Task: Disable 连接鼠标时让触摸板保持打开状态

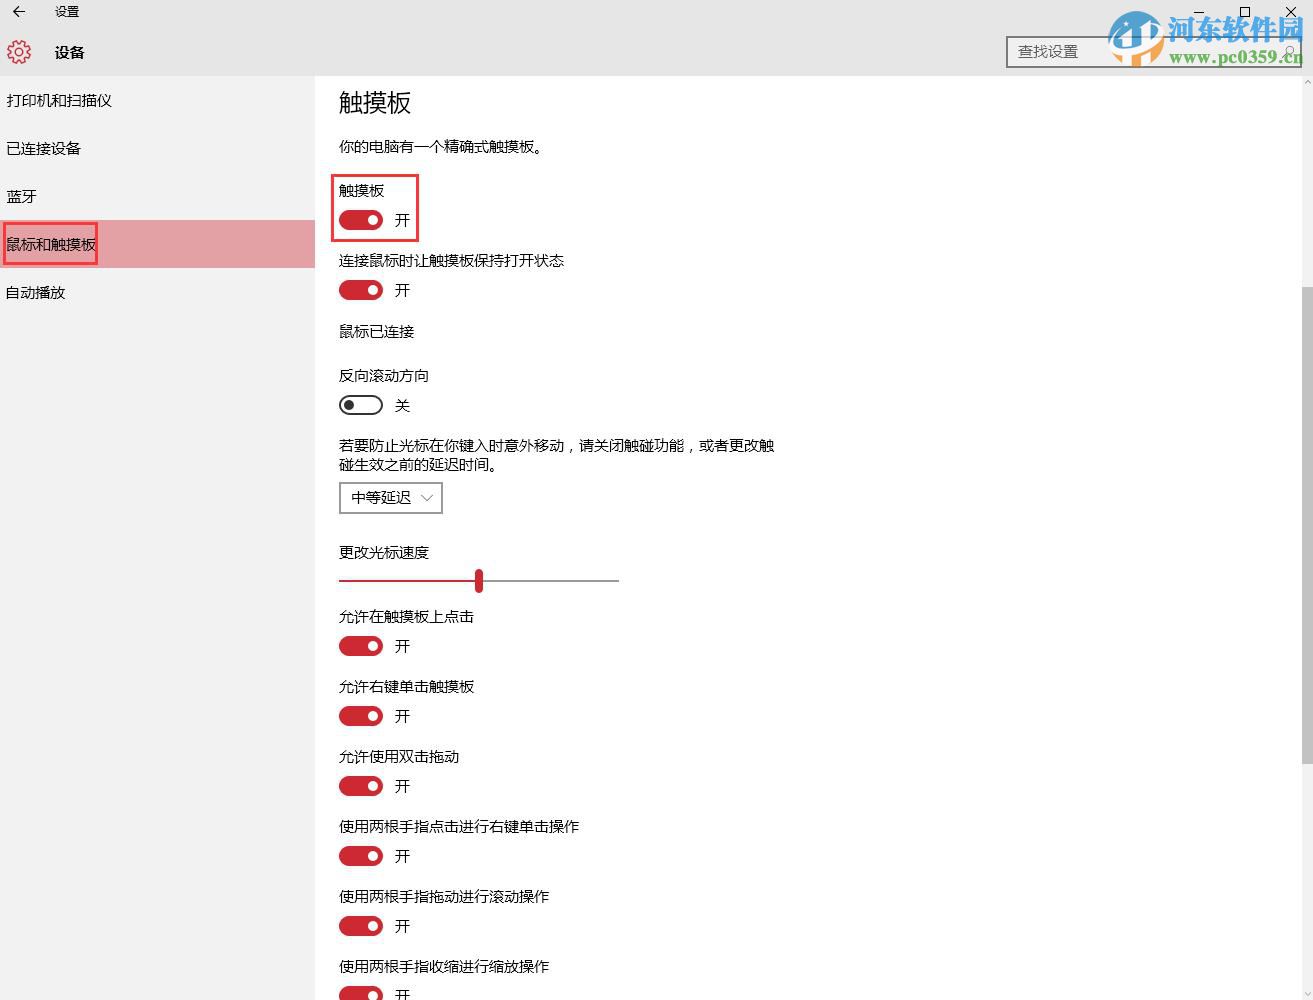Action: coord(360,290)
